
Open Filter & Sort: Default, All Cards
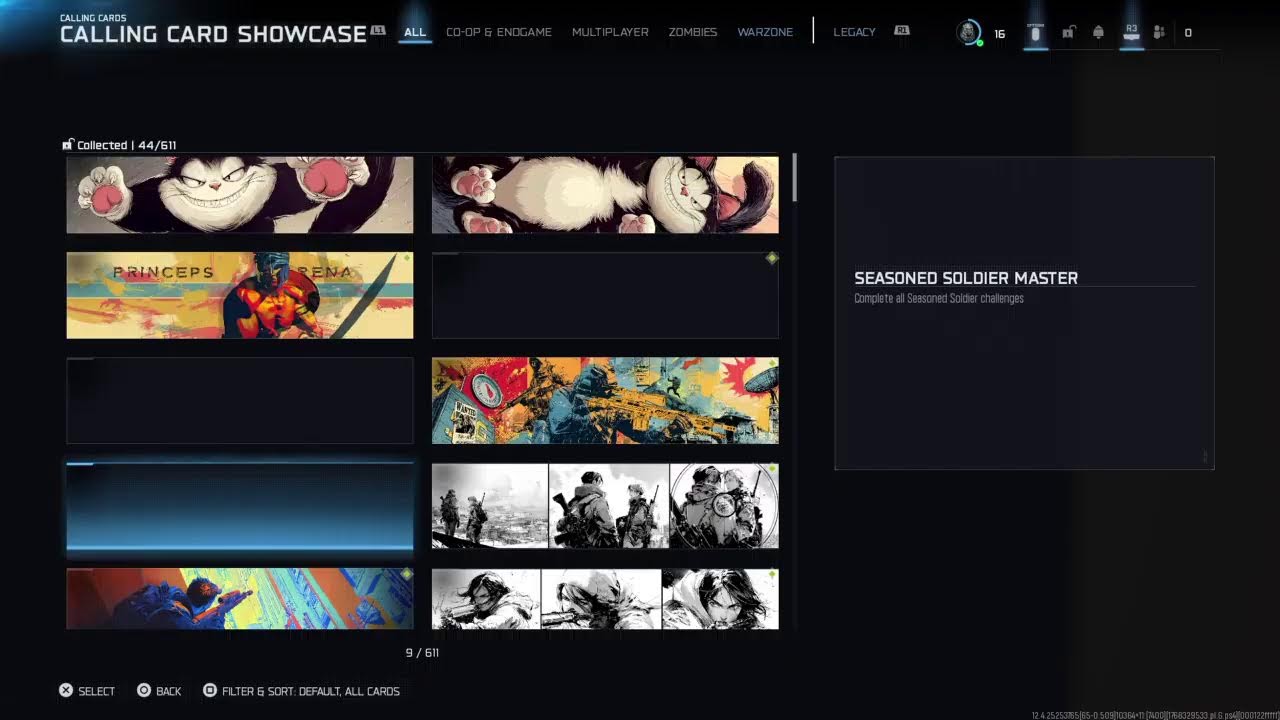311,691
